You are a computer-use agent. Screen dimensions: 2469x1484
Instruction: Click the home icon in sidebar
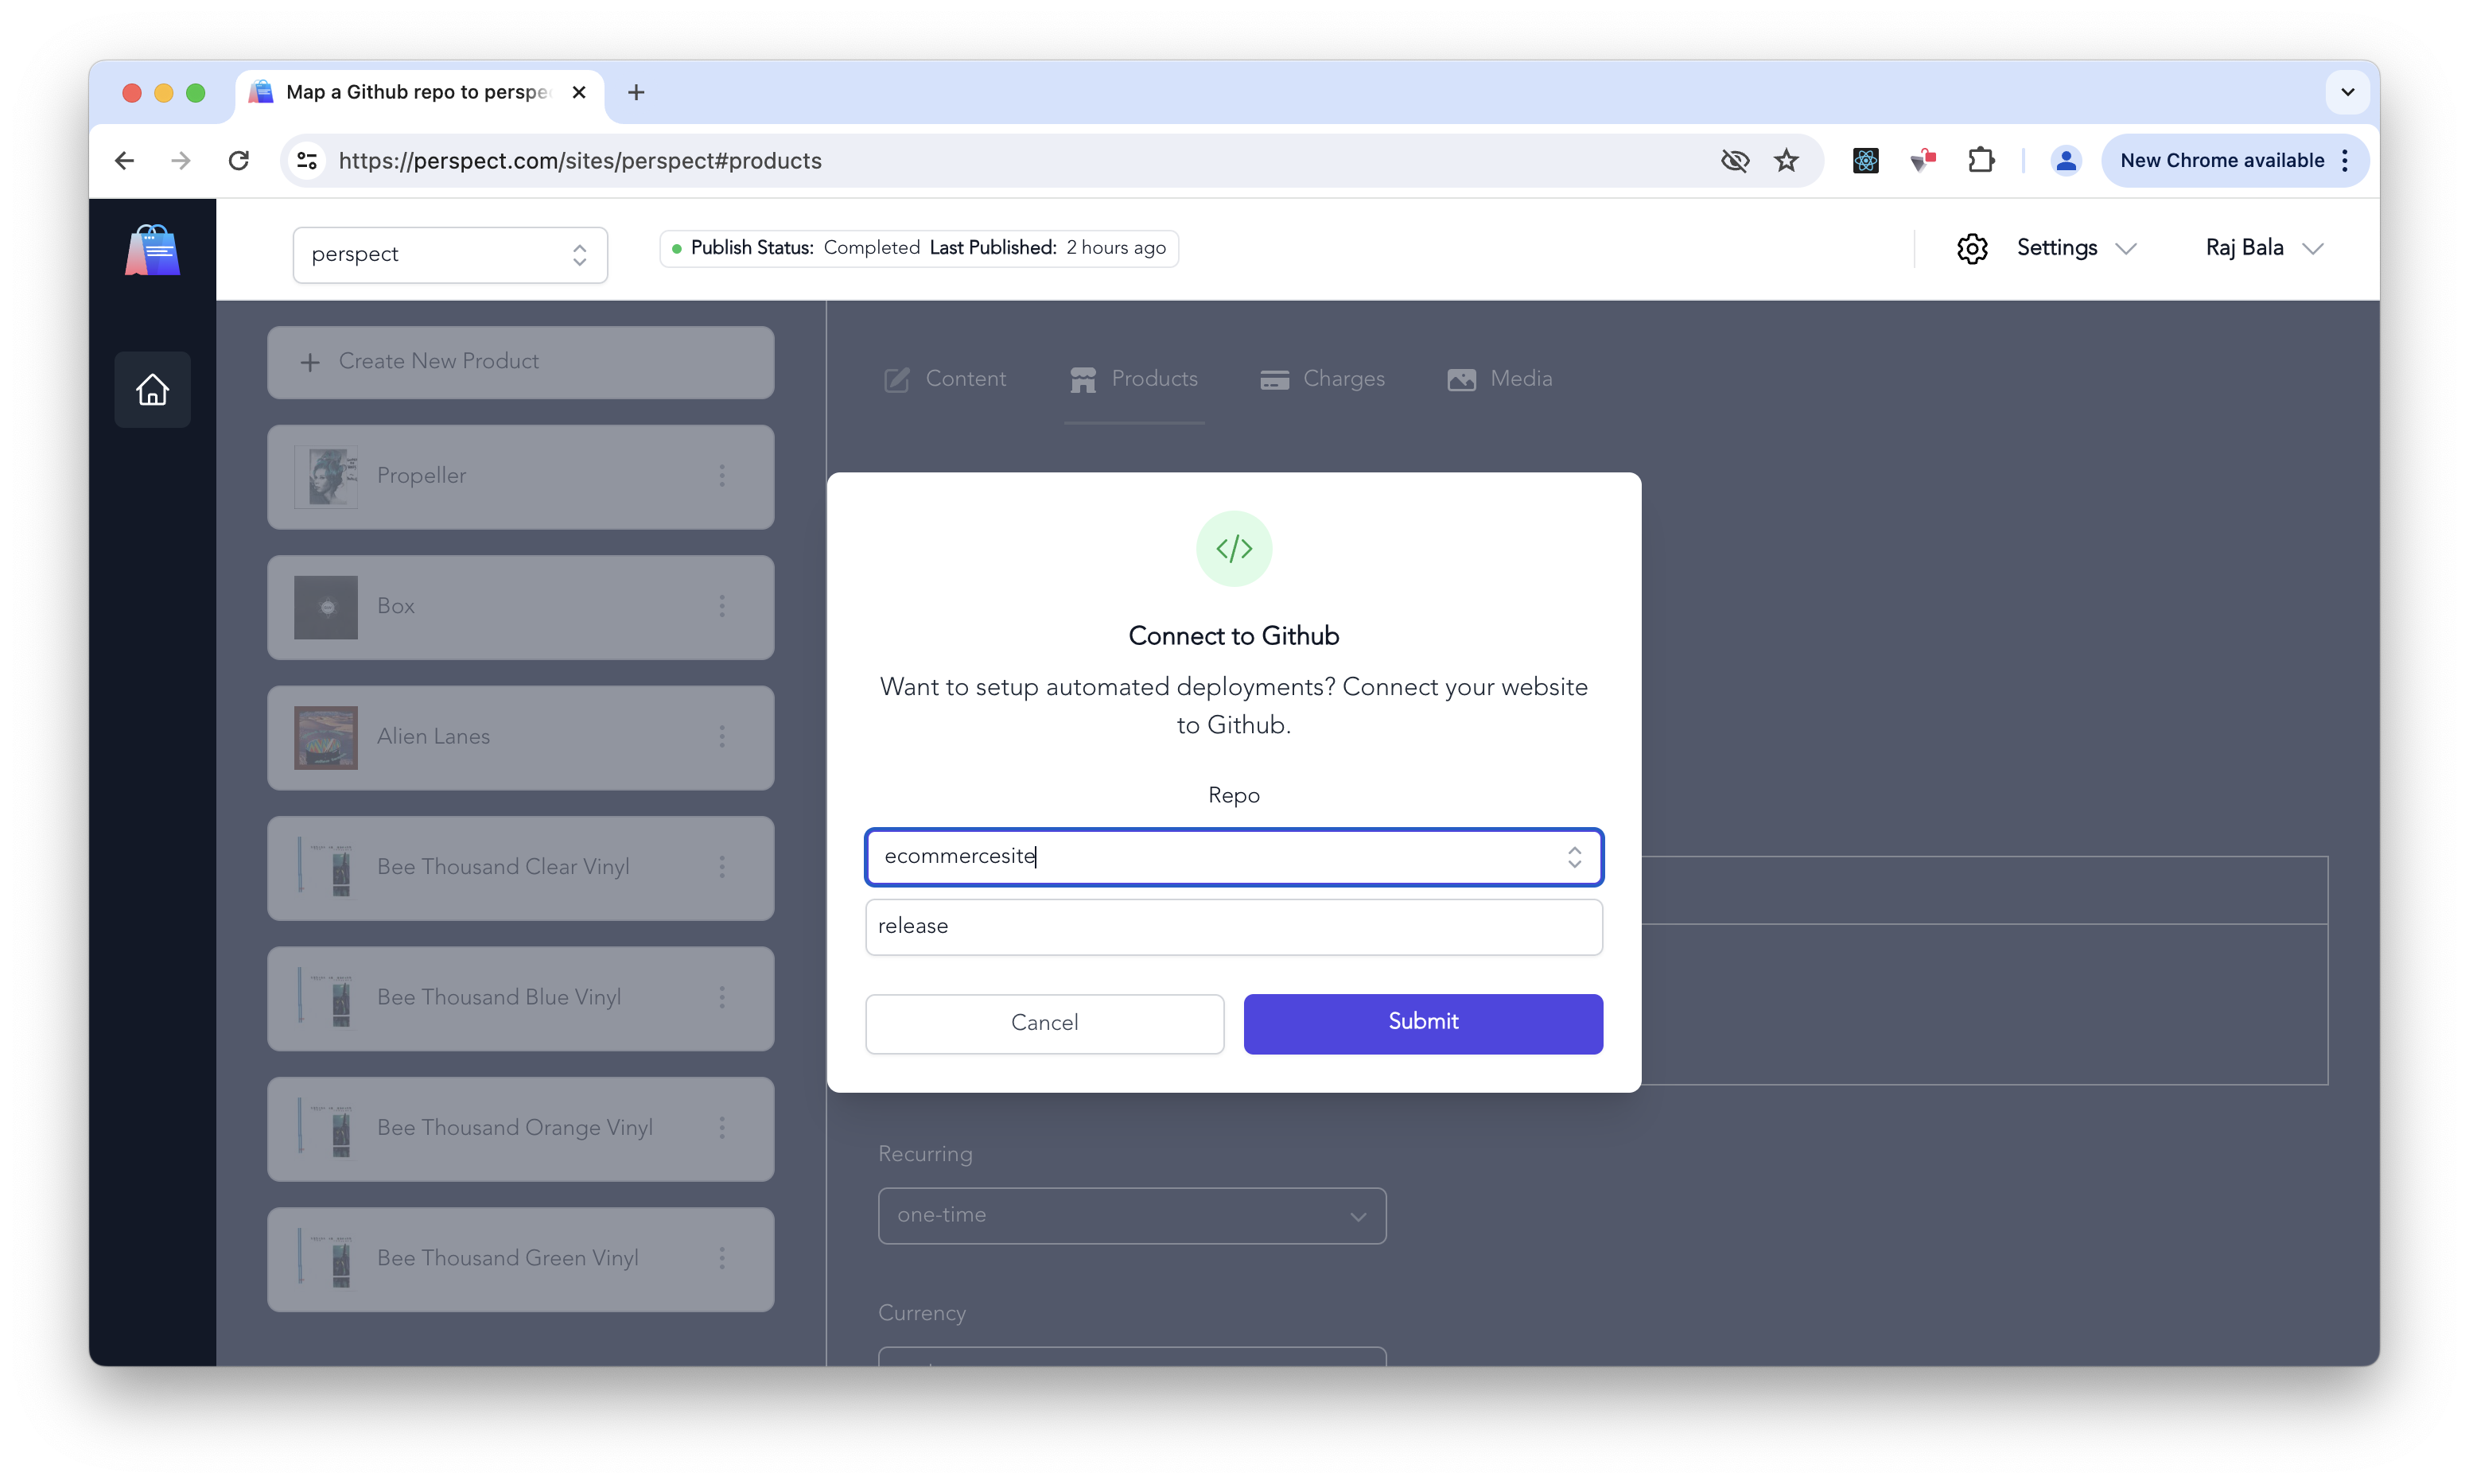pos(152,390)
